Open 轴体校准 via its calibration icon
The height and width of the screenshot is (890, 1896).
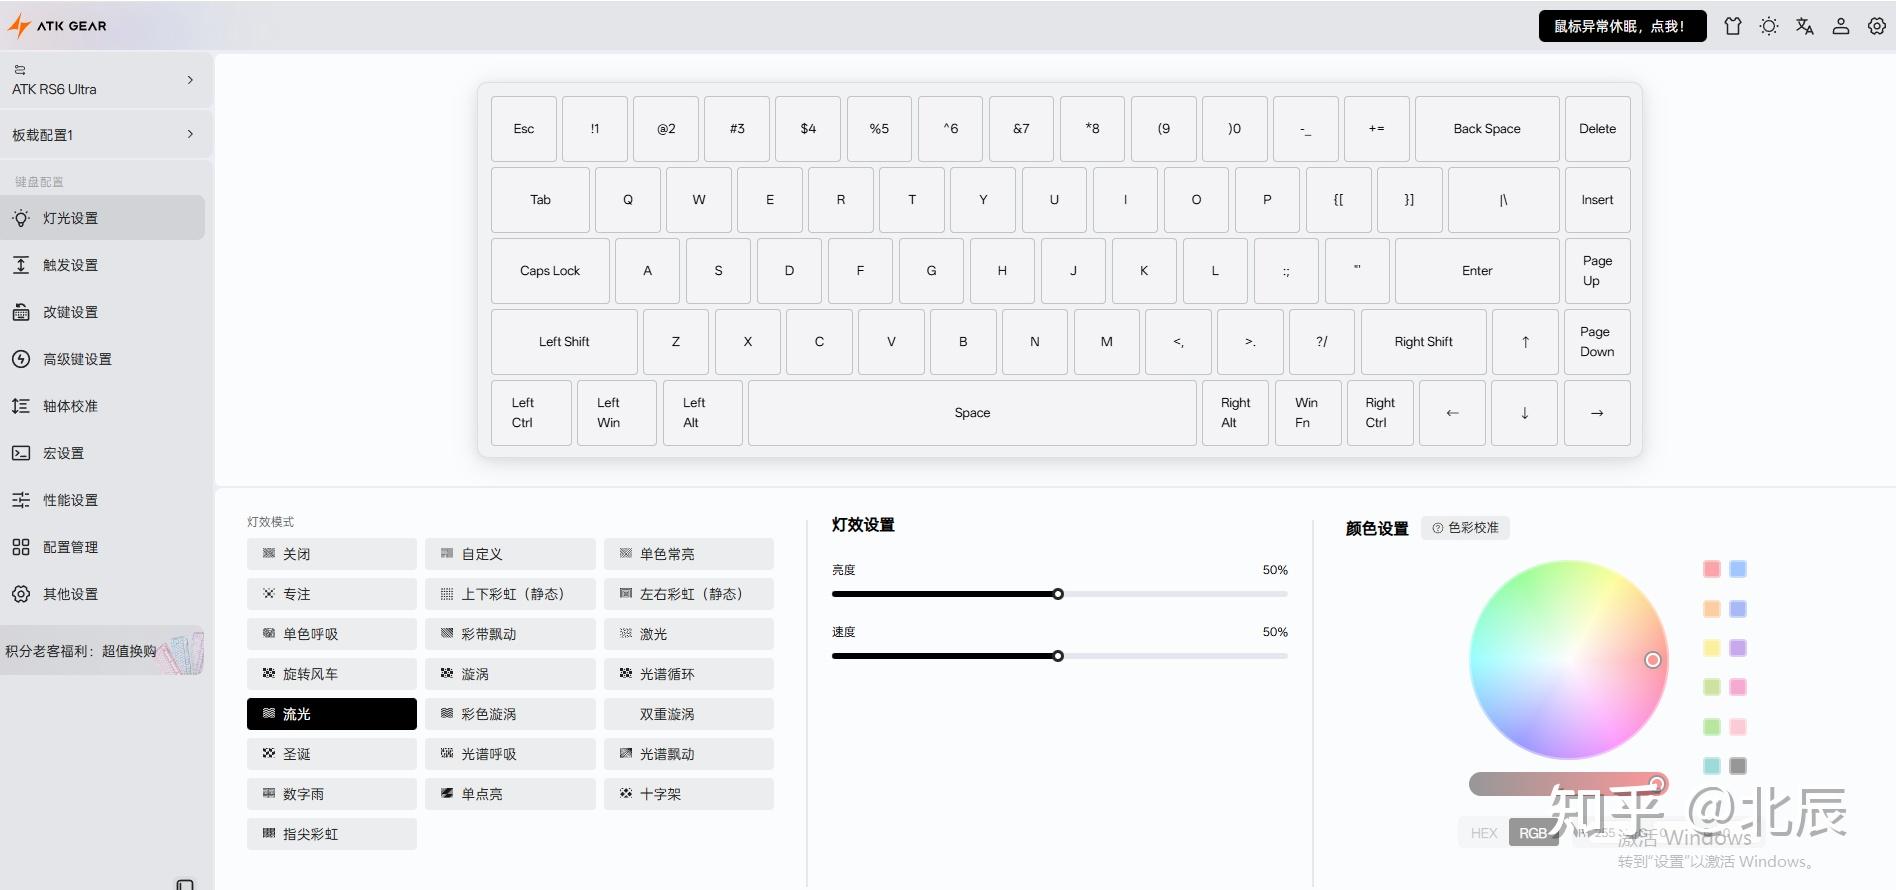21,406
